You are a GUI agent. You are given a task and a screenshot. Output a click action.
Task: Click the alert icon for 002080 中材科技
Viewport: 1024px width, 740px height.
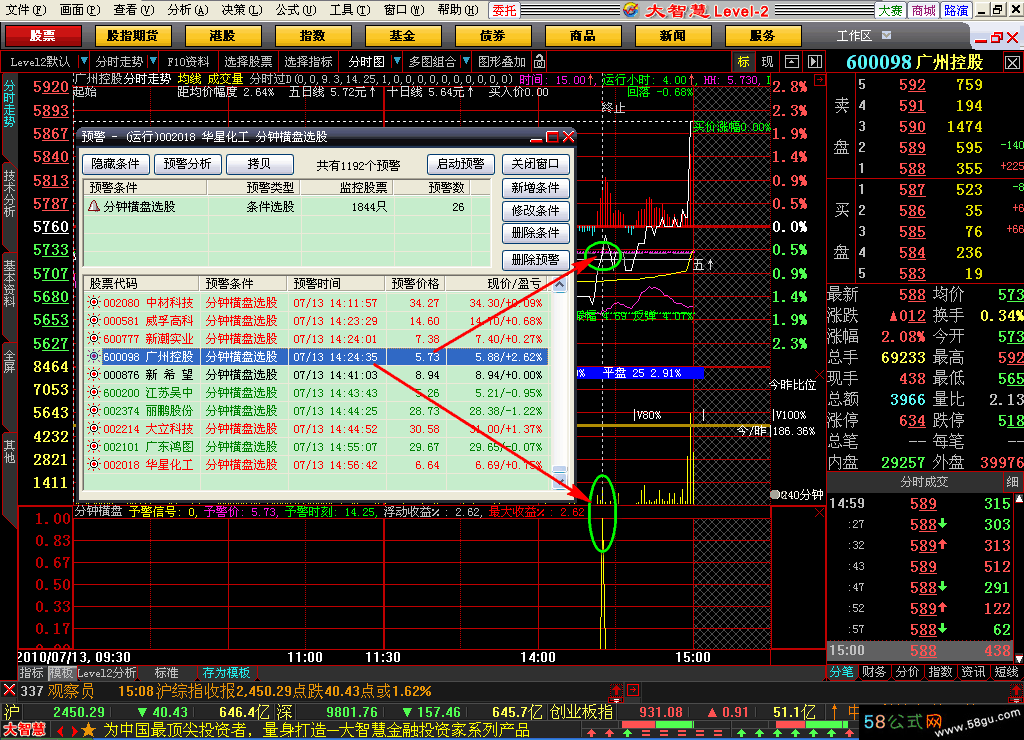(x=94, y=302)
